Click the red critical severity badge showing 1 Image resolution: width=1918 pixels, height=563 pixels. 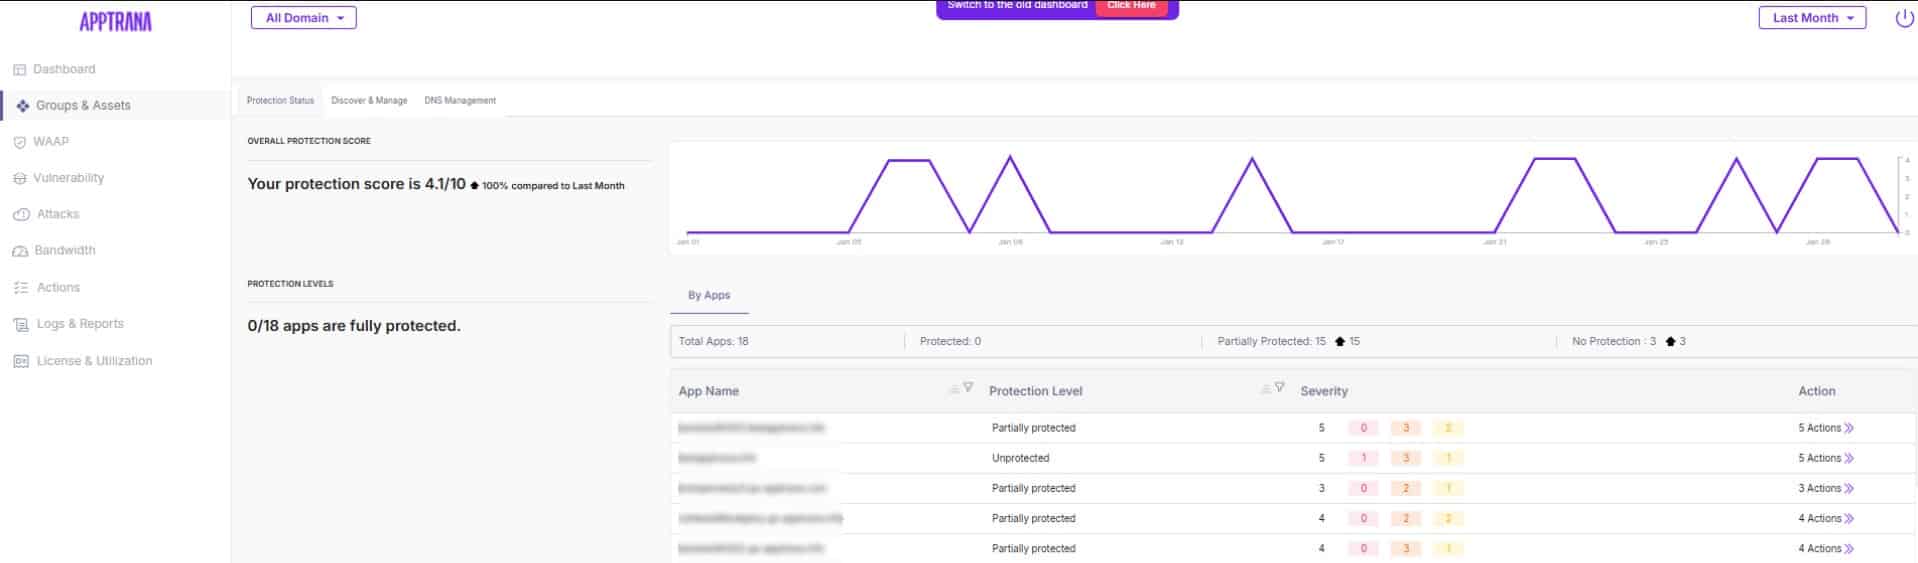(1363, 458)
